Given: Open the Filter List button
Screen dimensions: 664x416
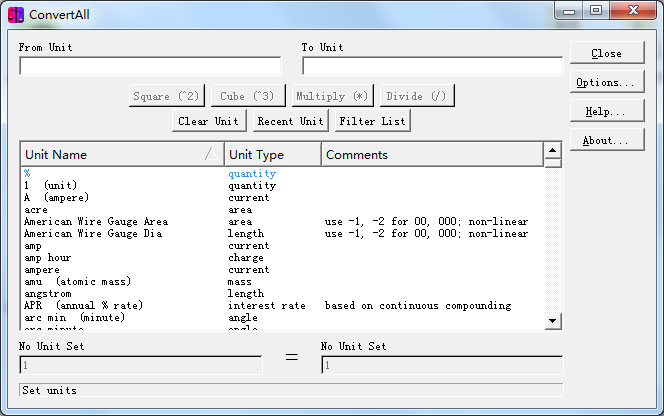Looking at the screenshot, I should 372,121.
